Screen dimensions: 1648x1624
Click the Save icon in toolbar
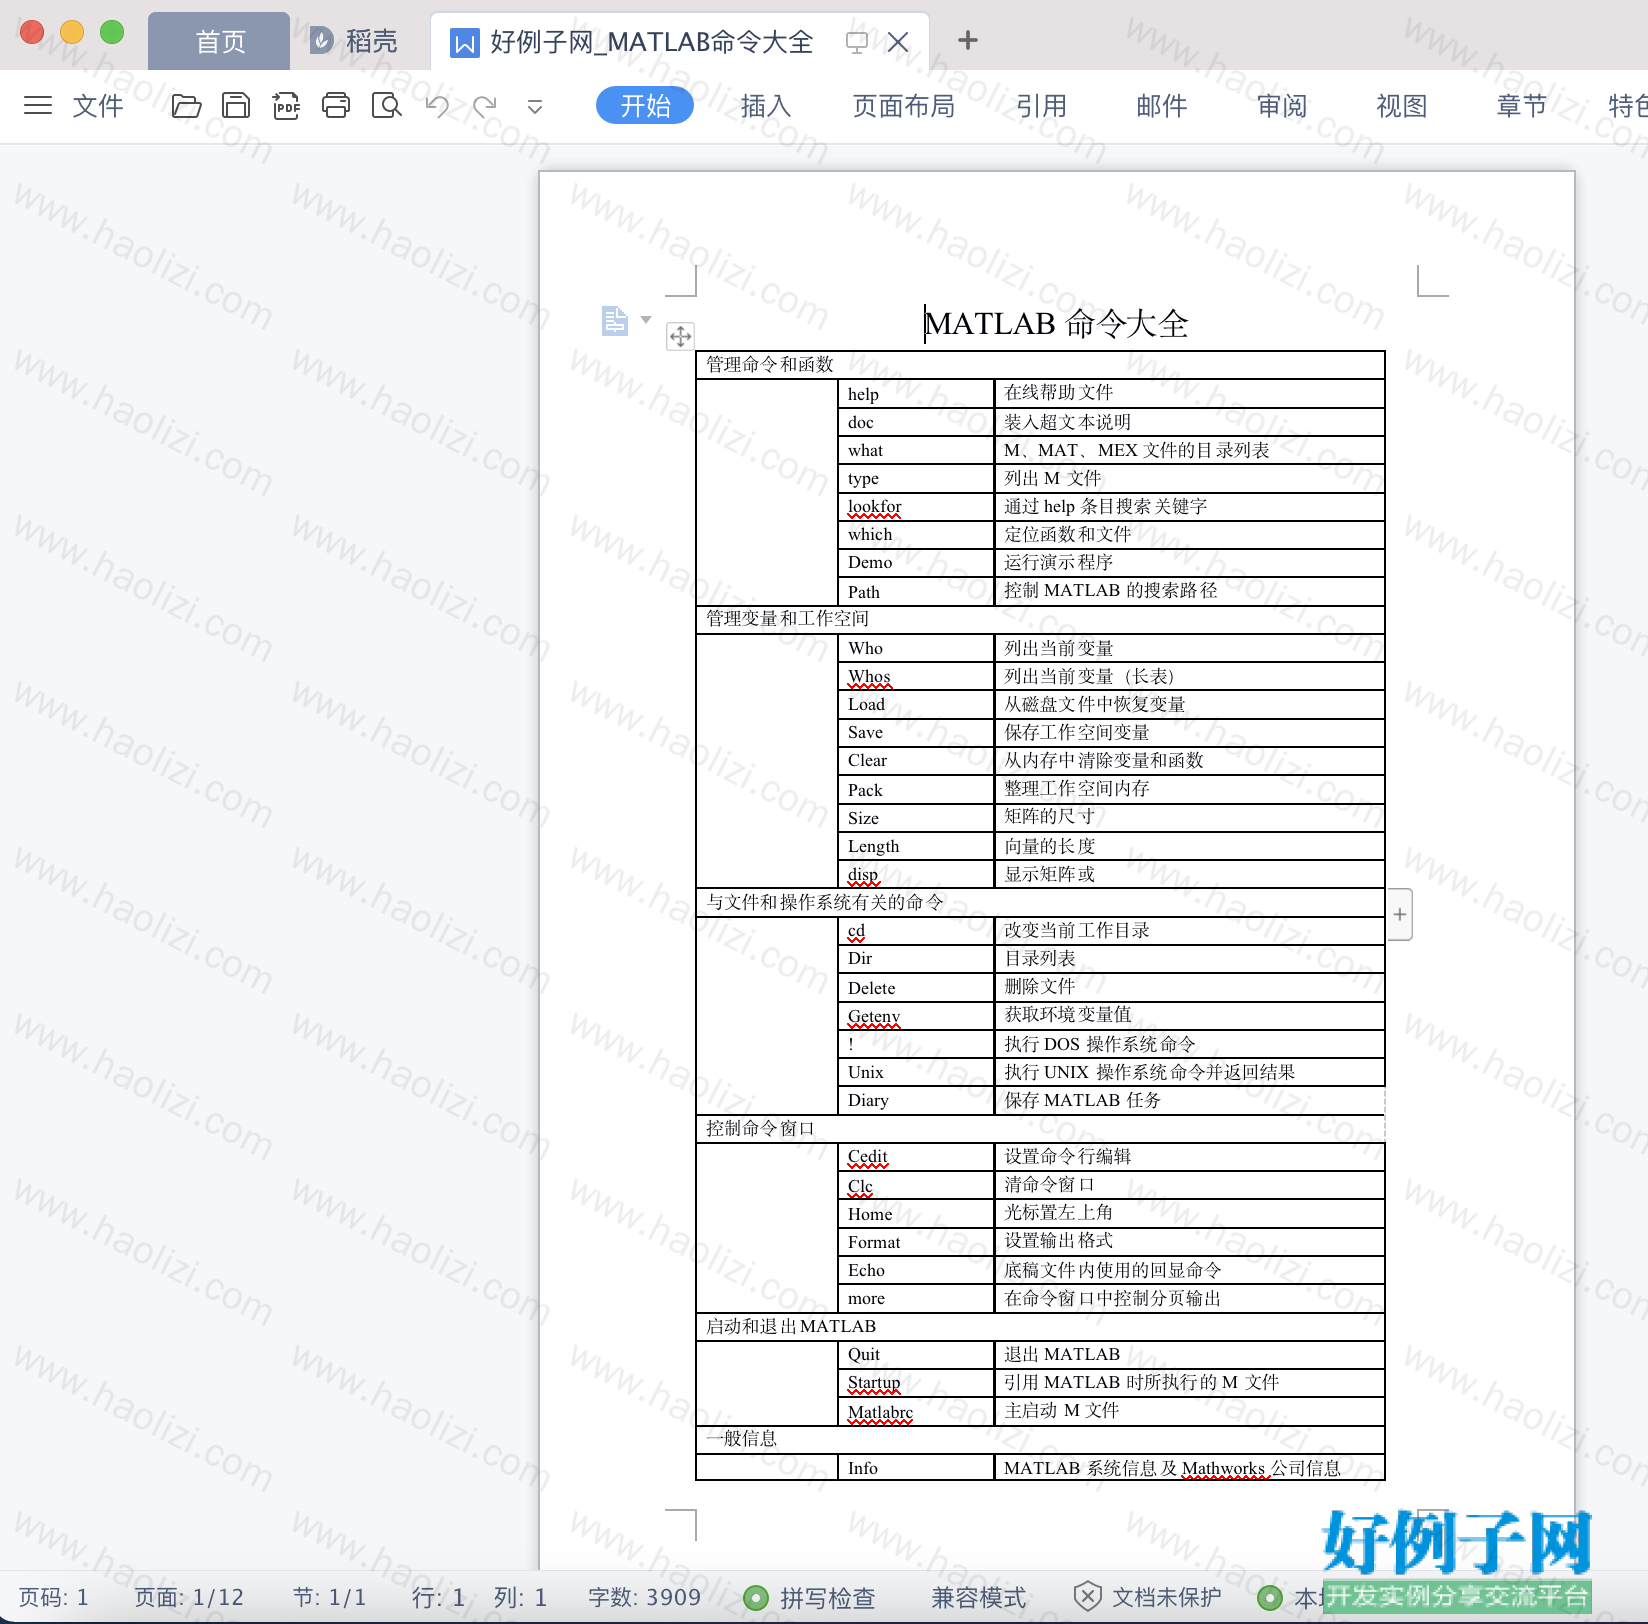(x=236, y=105)
